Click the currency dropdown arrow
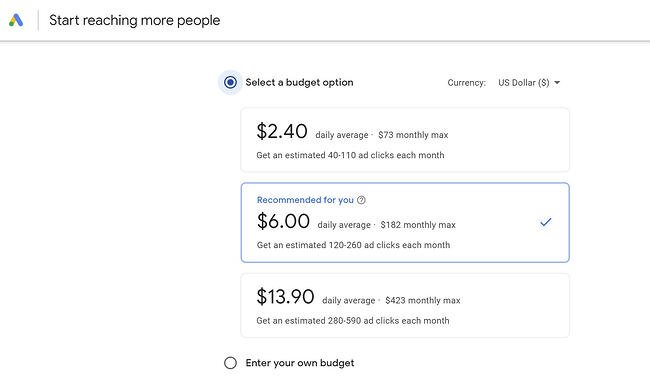 [x=557, y=83]
